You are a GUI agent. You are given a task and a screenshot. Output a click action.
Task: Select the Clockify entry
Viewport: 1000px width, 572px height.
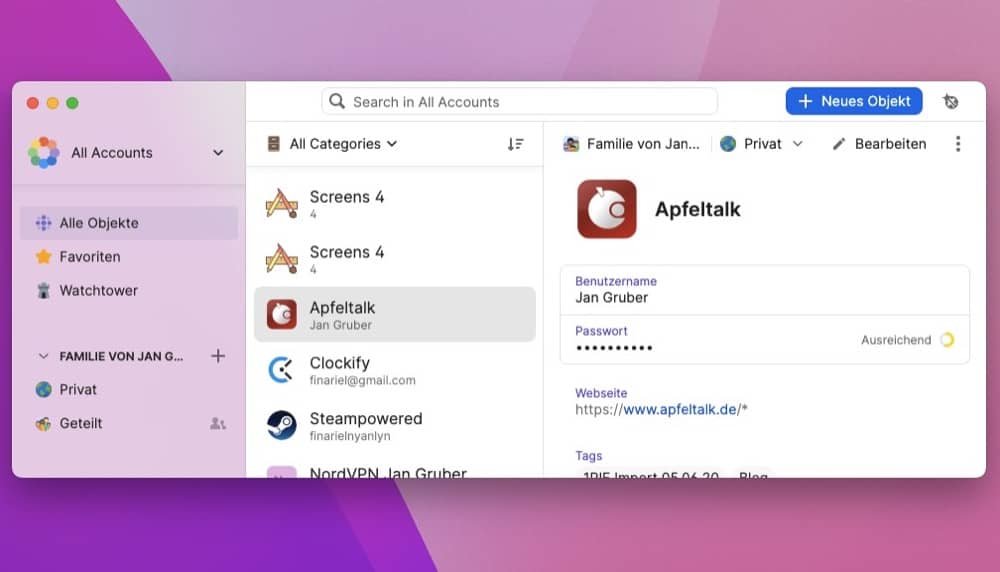pos(395,370)
